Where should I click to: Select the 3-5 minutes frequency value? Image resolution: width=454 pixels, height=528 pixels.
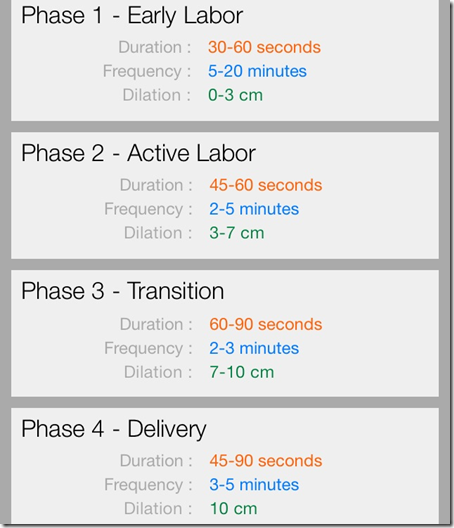point(254,485)
